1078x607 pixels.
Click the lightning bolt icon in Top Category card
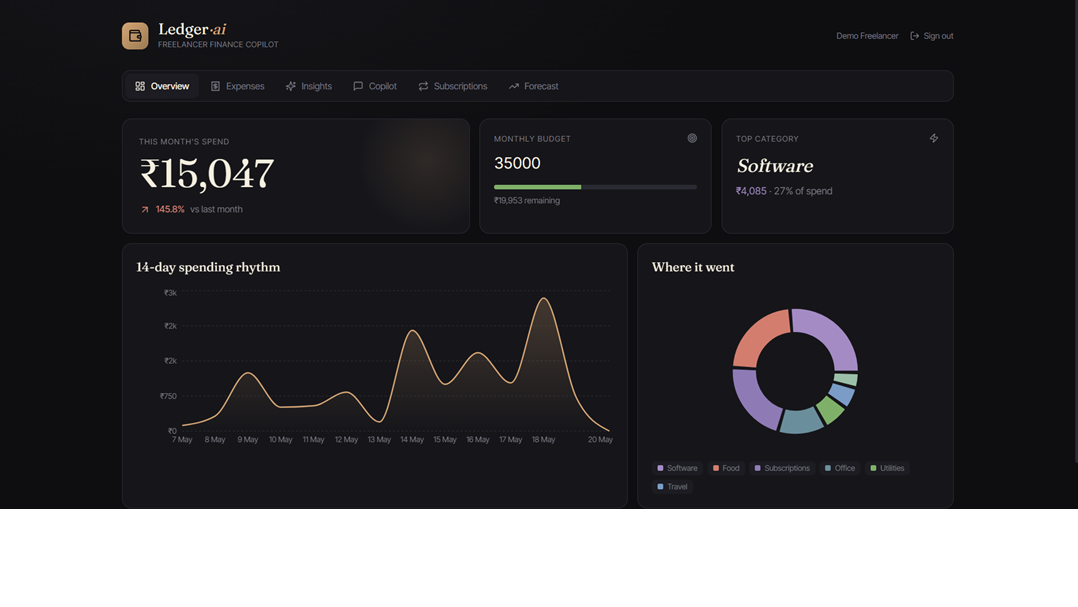(934, 138)
